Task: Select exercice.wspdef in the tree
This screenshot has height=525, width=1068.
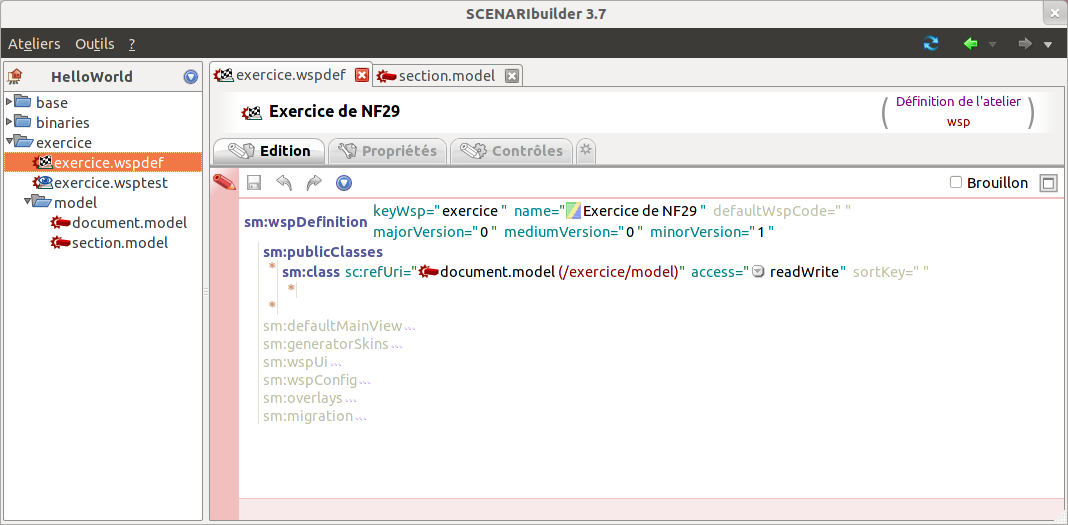Action: pyautogui.click(x=104, y=162)
